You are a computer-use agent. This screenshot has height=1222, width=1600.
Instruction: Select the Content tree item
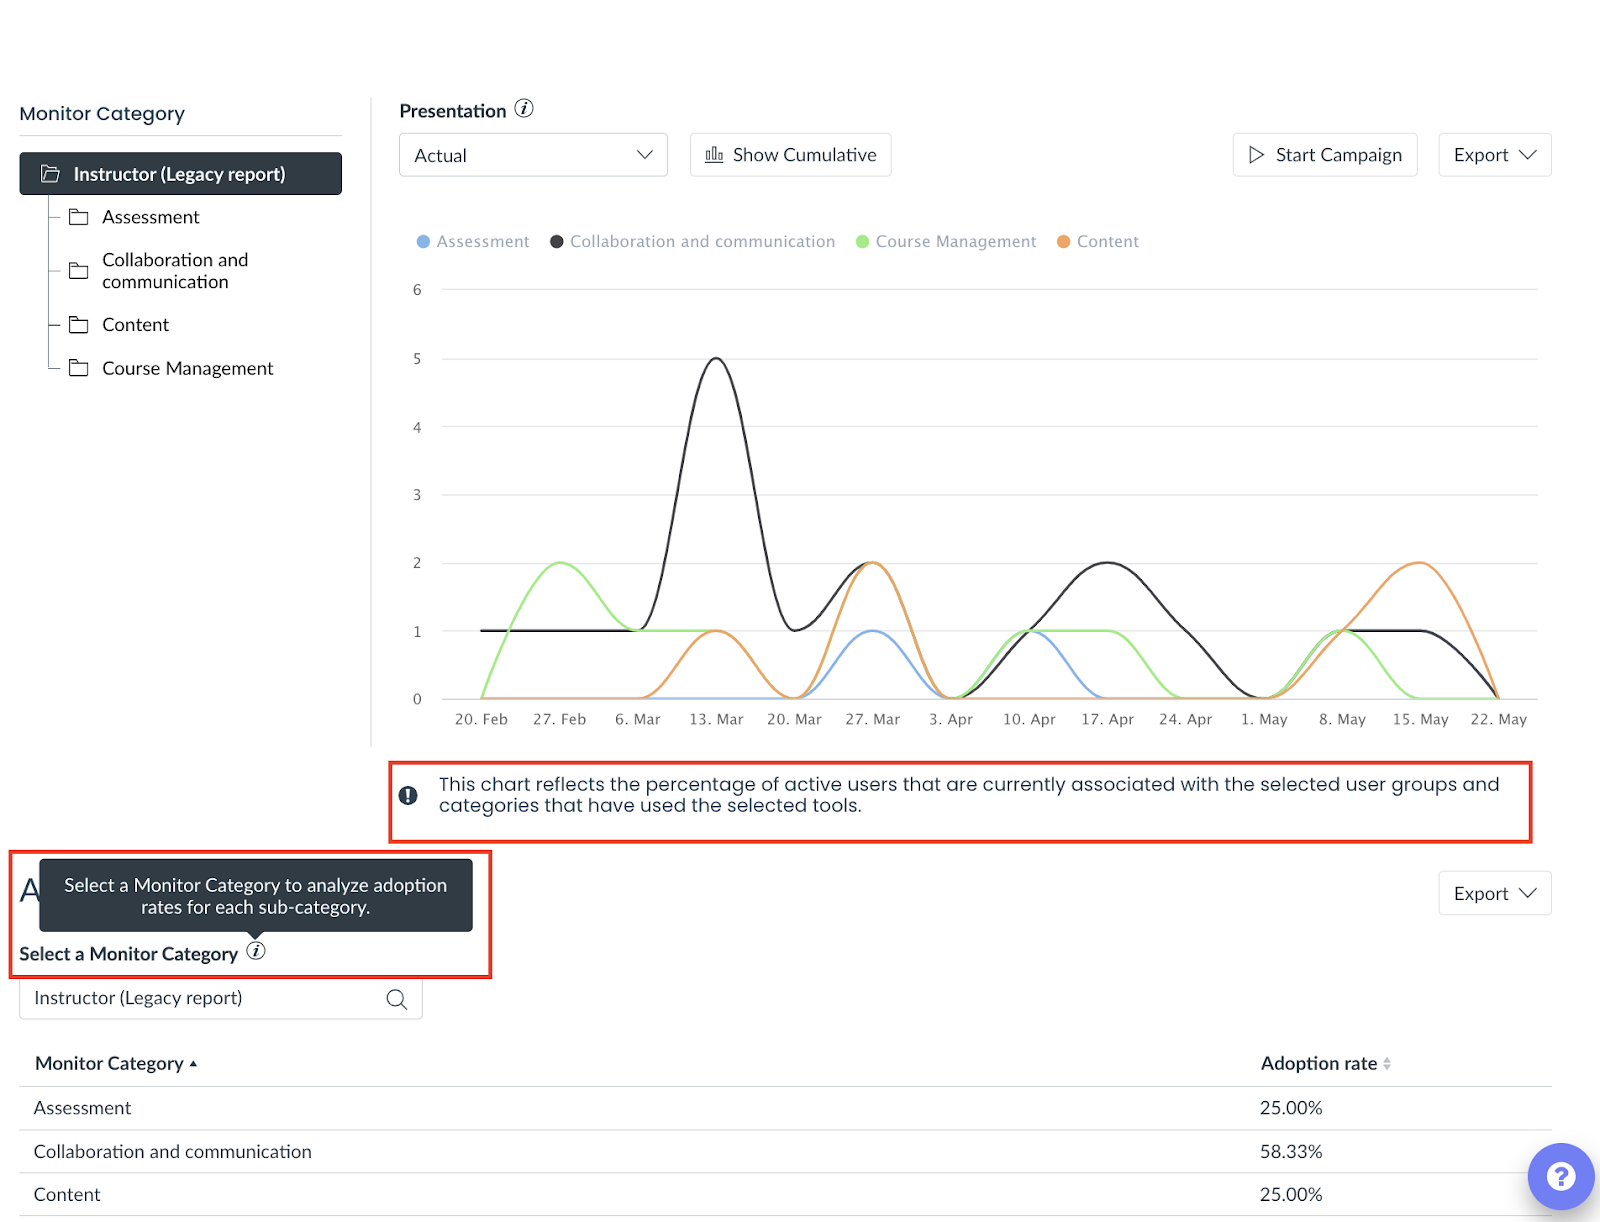[135, 325]
